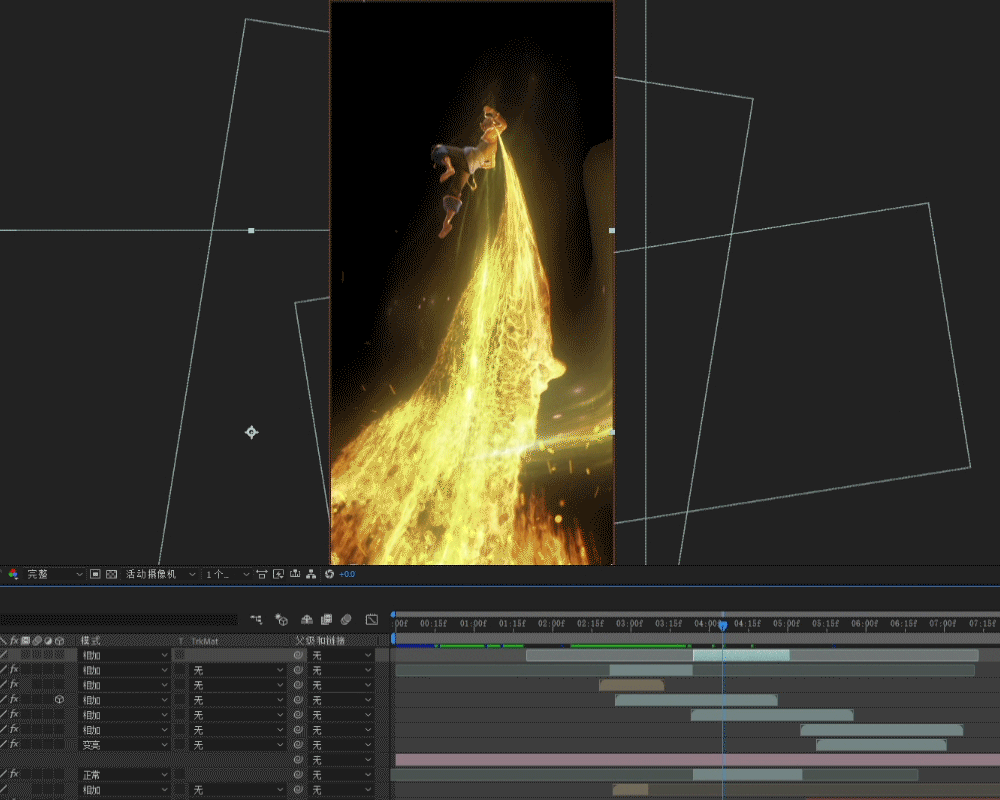The width and height of the screenshot is (1000, 800).
Task: Select the tan layer bar near 03:00f
Action: [x=631, y=685]
